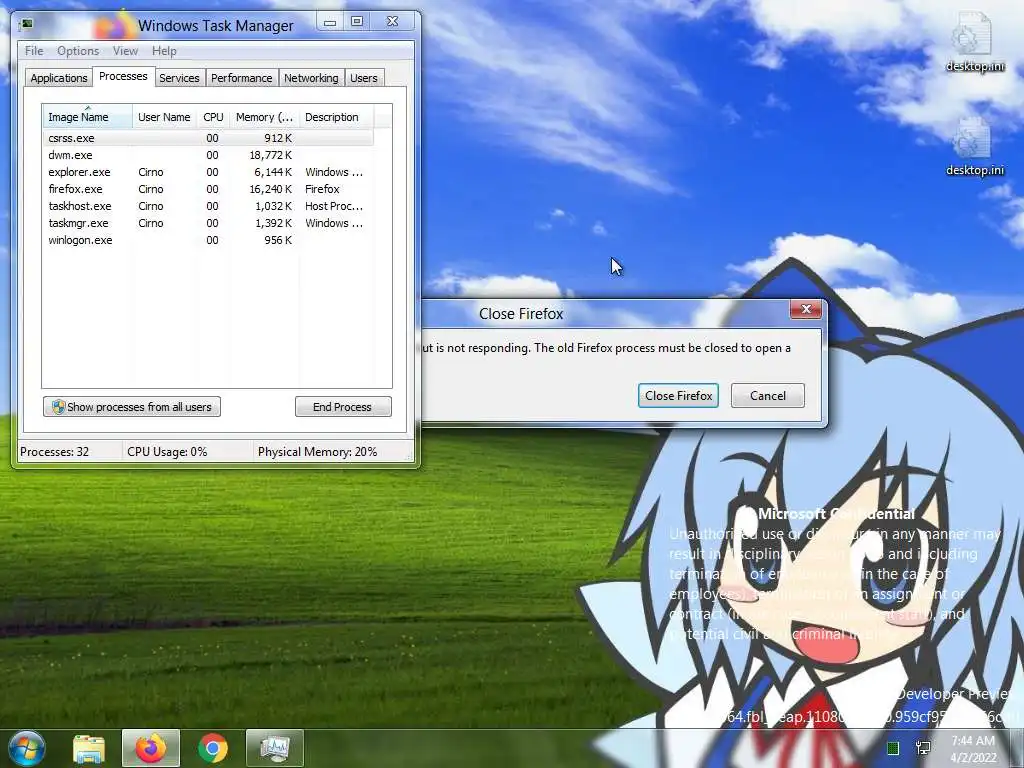Screen dimensions: 1024x768
Task: Switch to the Users tab
Action: (x=364, y=78)
